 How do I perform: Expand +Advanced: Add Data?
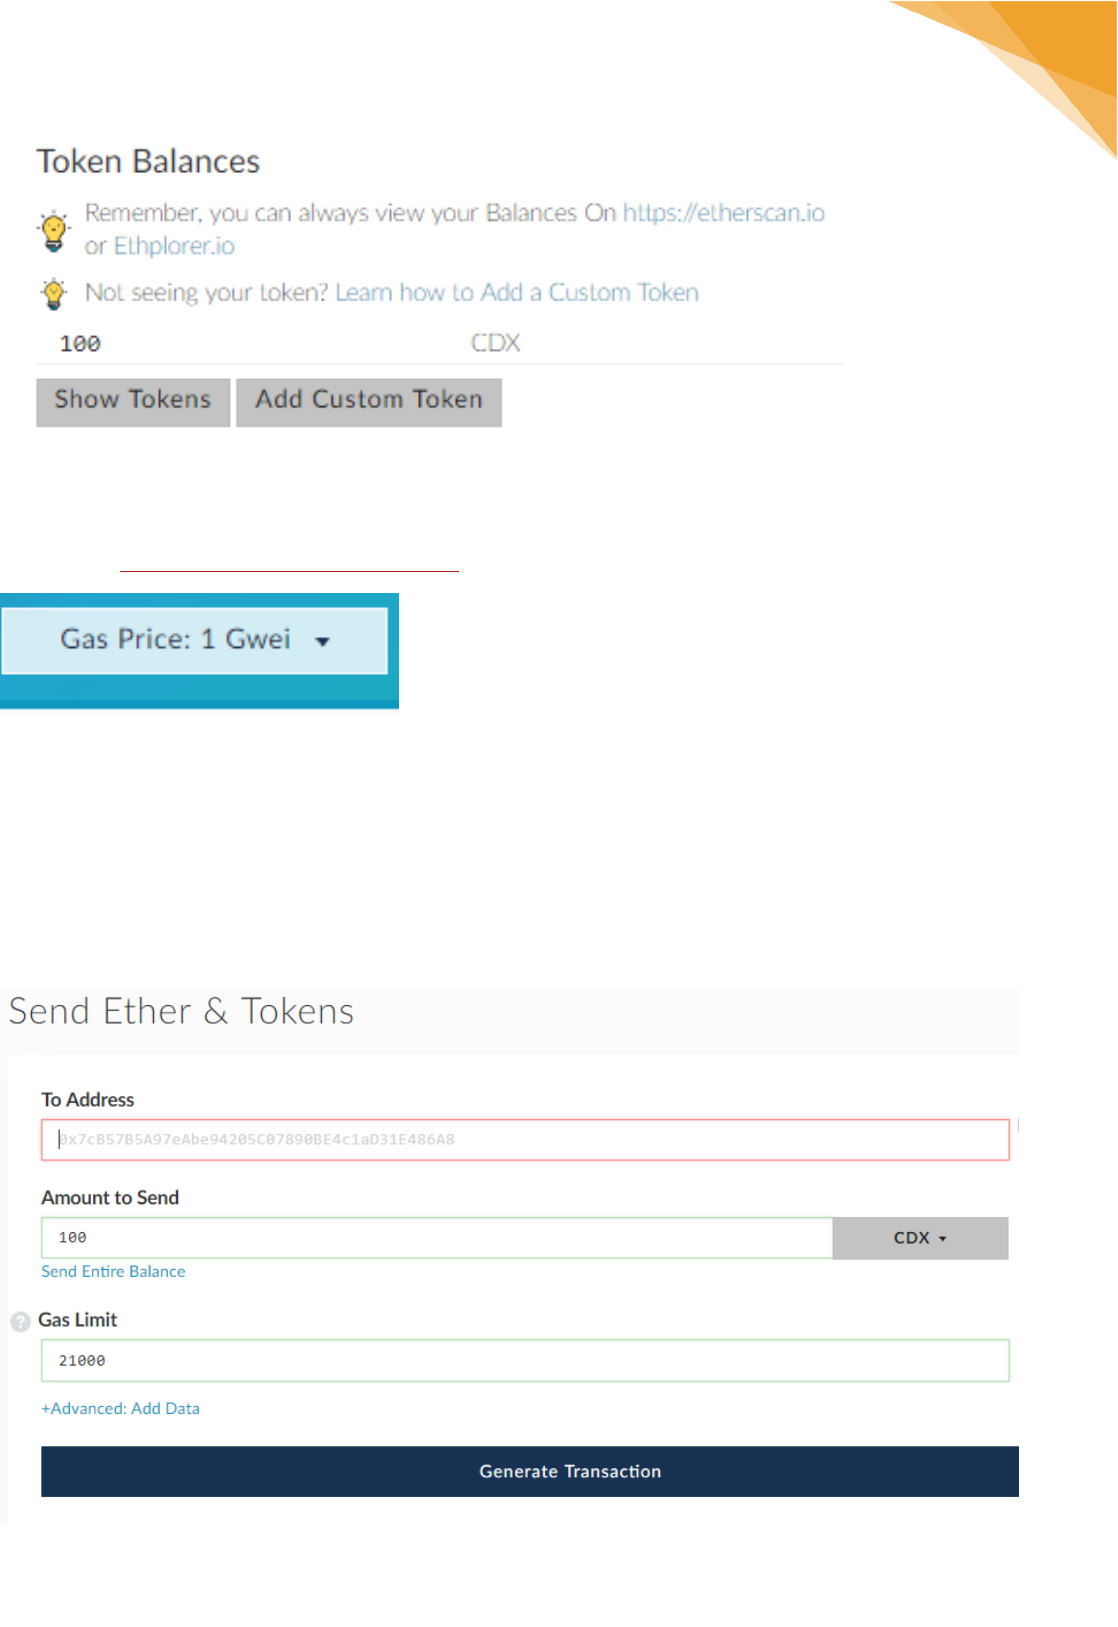120,1408
